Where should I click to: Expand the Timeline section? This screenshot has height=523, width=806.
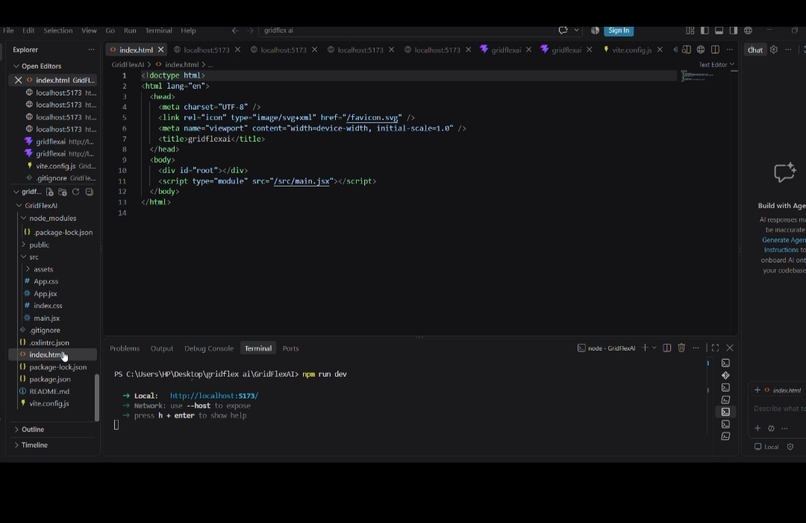(16, 445)
